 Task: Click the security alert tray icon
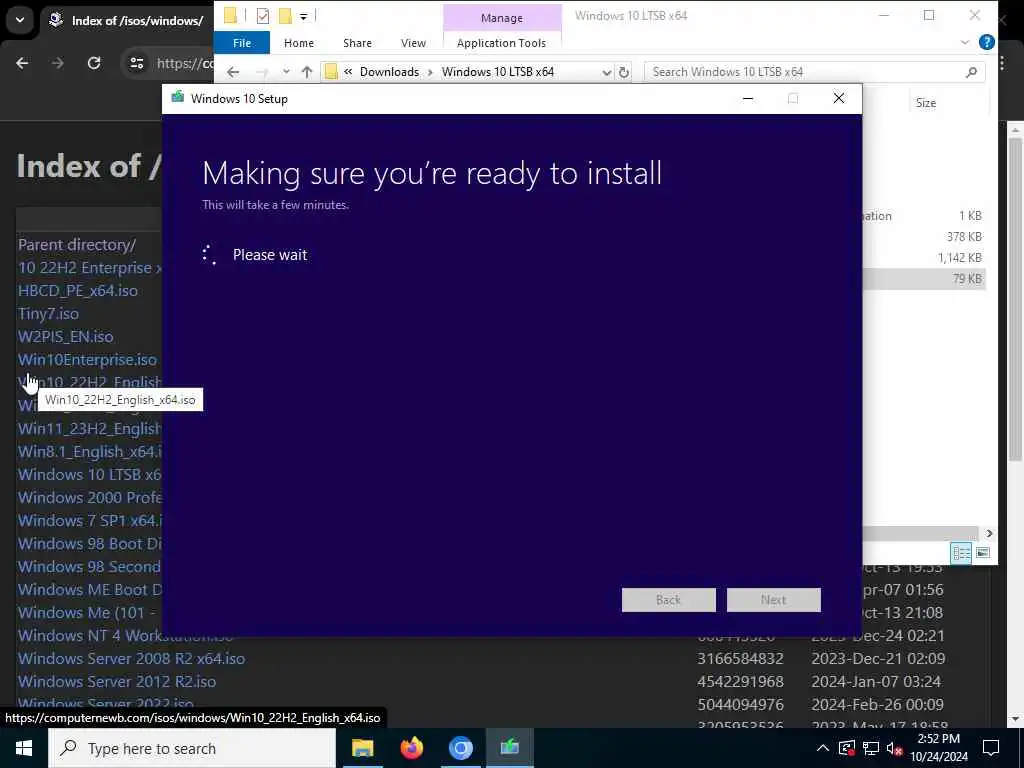847,748
